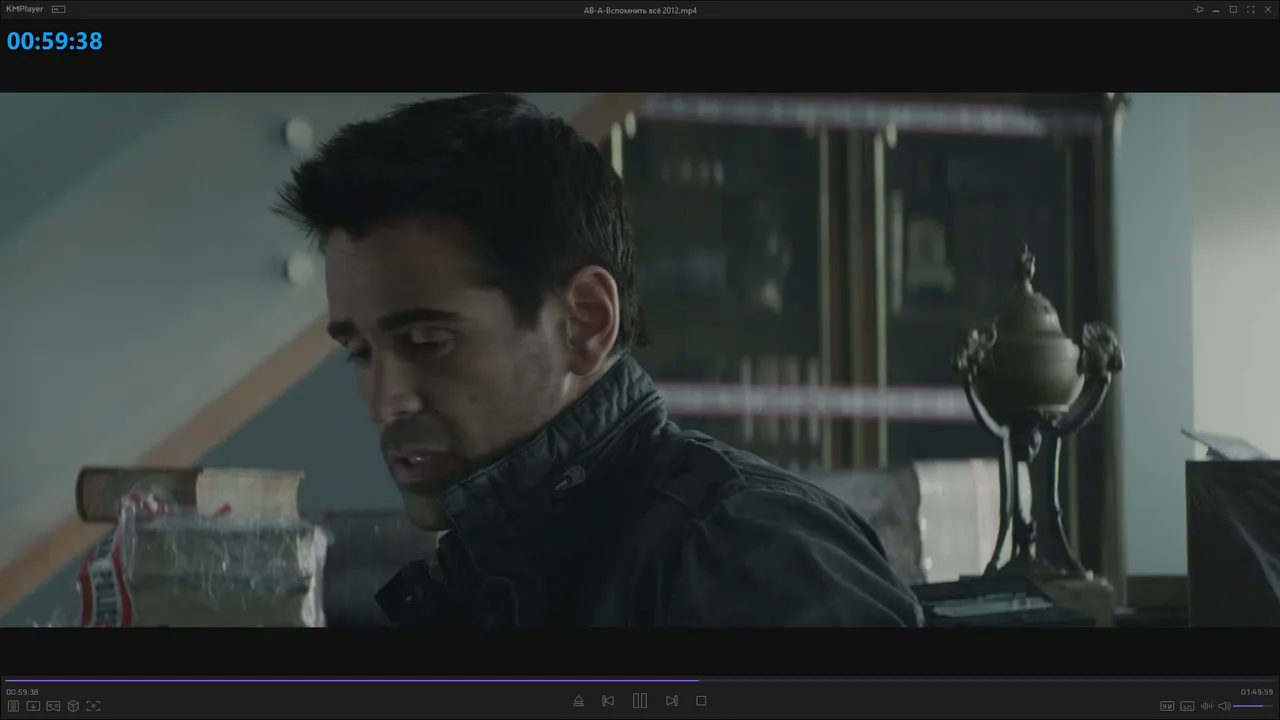1280x720 pixels.
Task: Open the playlist panel icon
Action: coord(13,706)
